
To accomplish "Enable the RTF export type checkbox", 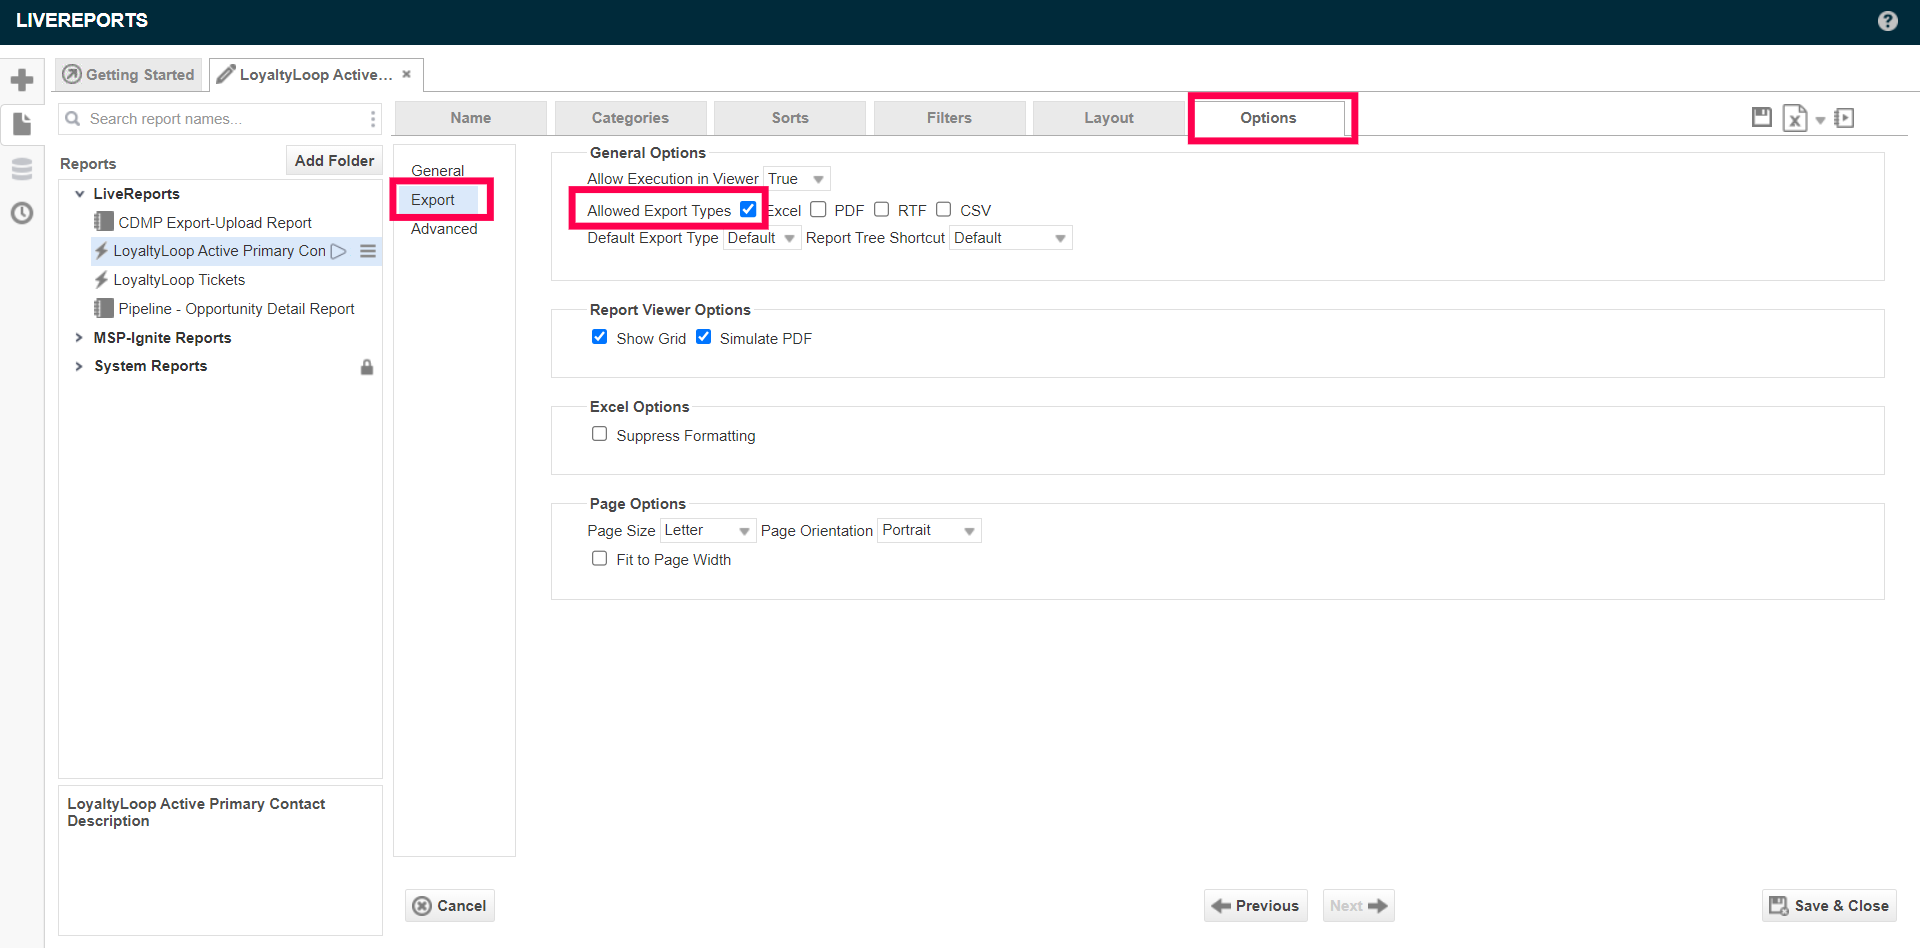I will click(881, 209).
